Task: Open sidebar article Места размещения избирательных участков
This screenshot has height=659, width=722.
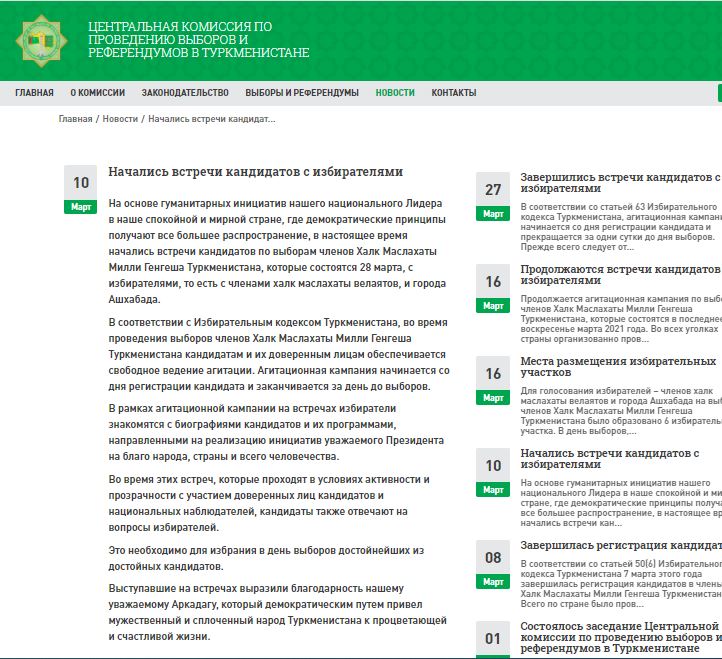Action: coord(618,367)
